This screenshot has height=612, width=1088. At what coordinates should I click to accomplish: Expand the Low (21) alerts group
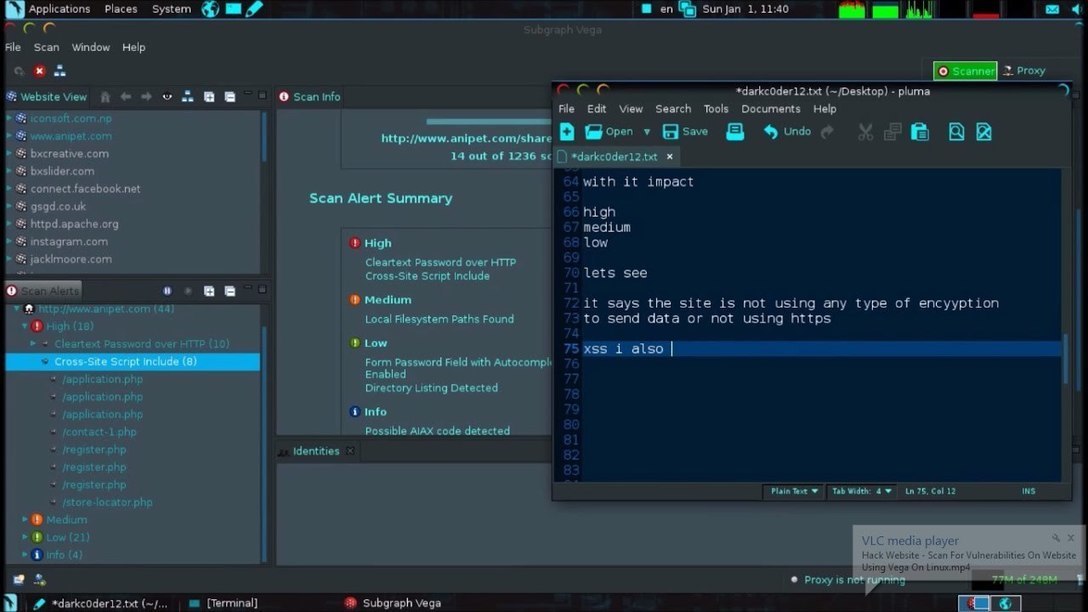tap(25, 538)
